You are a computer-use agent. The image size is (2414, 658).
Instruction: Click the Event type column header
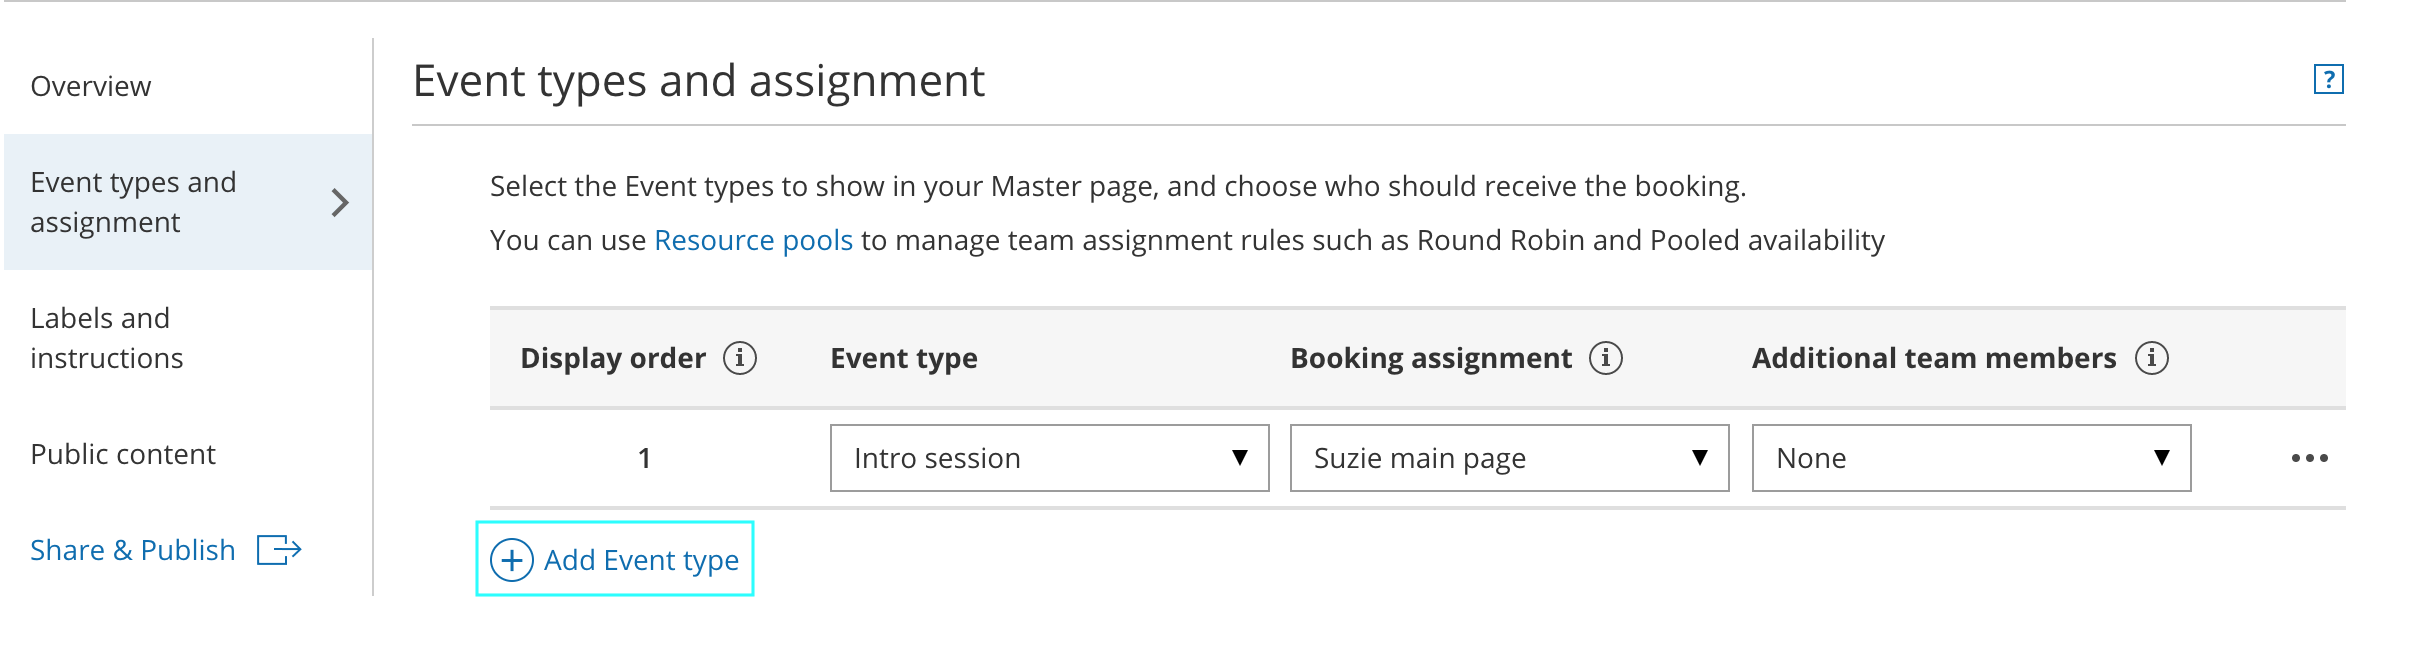click(x=904, y=358)
